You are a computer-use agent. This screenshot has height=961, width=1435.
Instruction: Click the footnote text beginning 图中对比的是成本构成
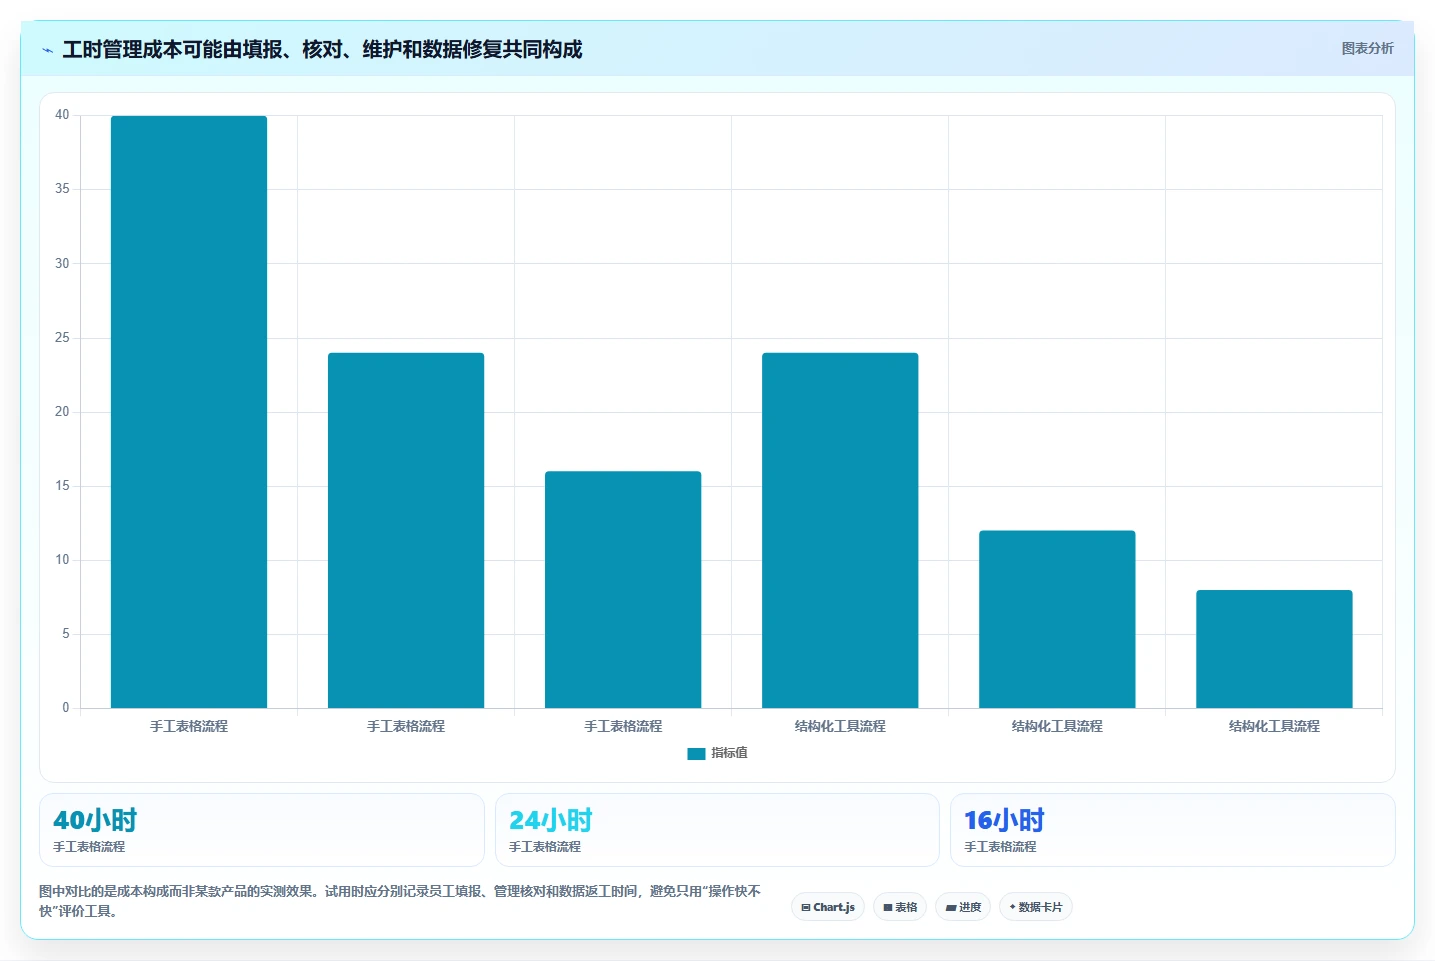click(400, 901)
